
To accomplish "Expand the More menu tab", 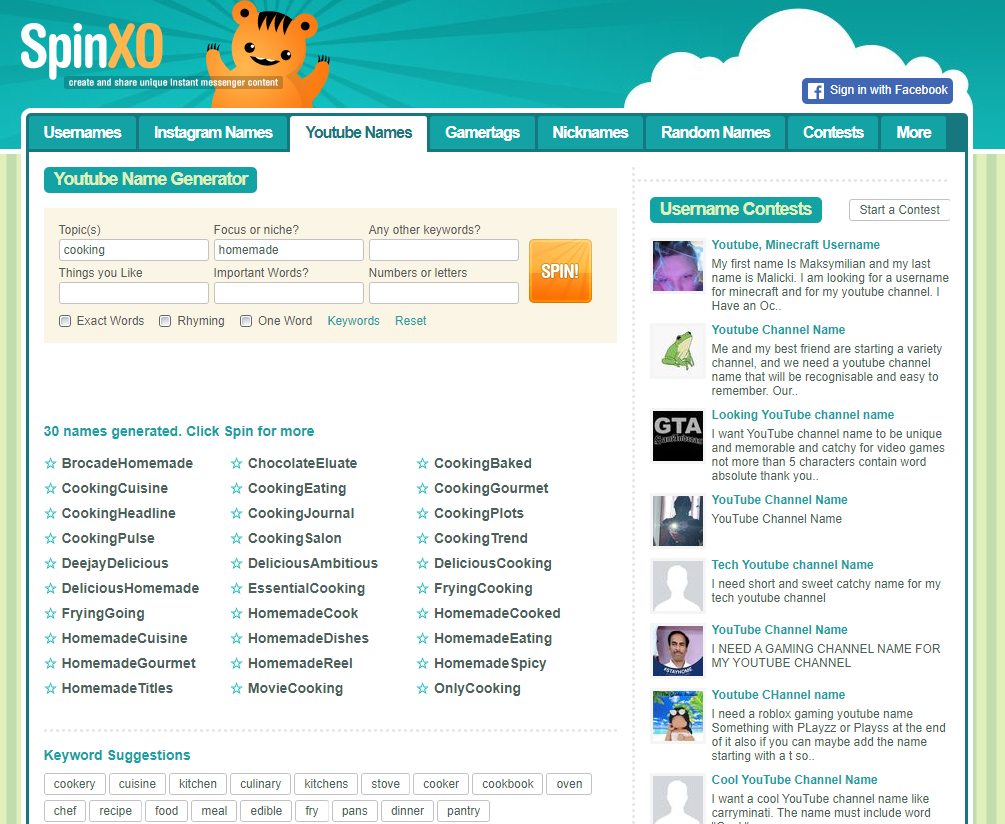I will coord(913,133).
